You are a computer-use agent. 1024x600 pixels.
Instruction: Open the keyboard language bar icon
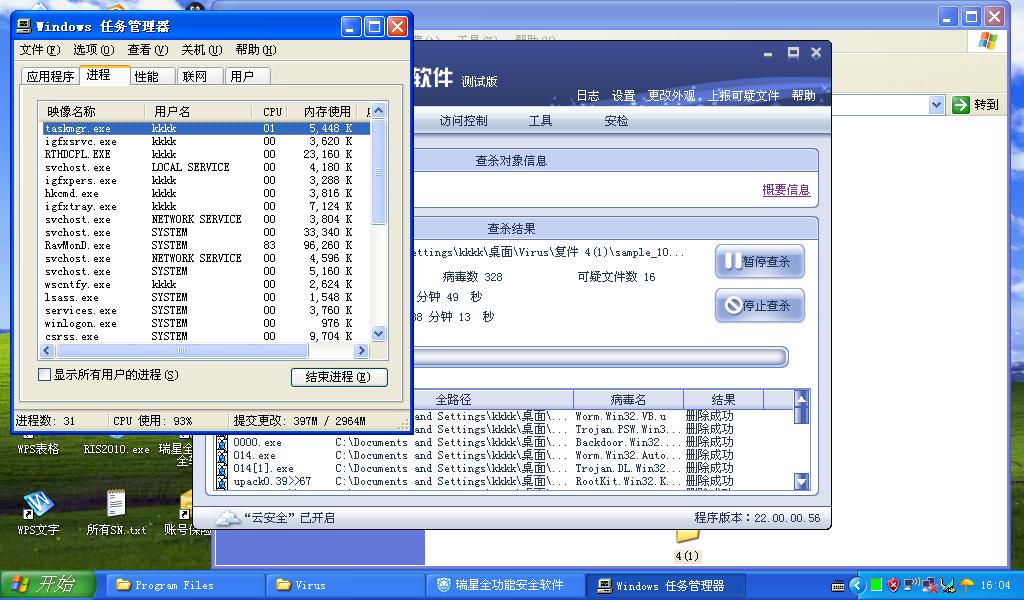coord(838,586)
